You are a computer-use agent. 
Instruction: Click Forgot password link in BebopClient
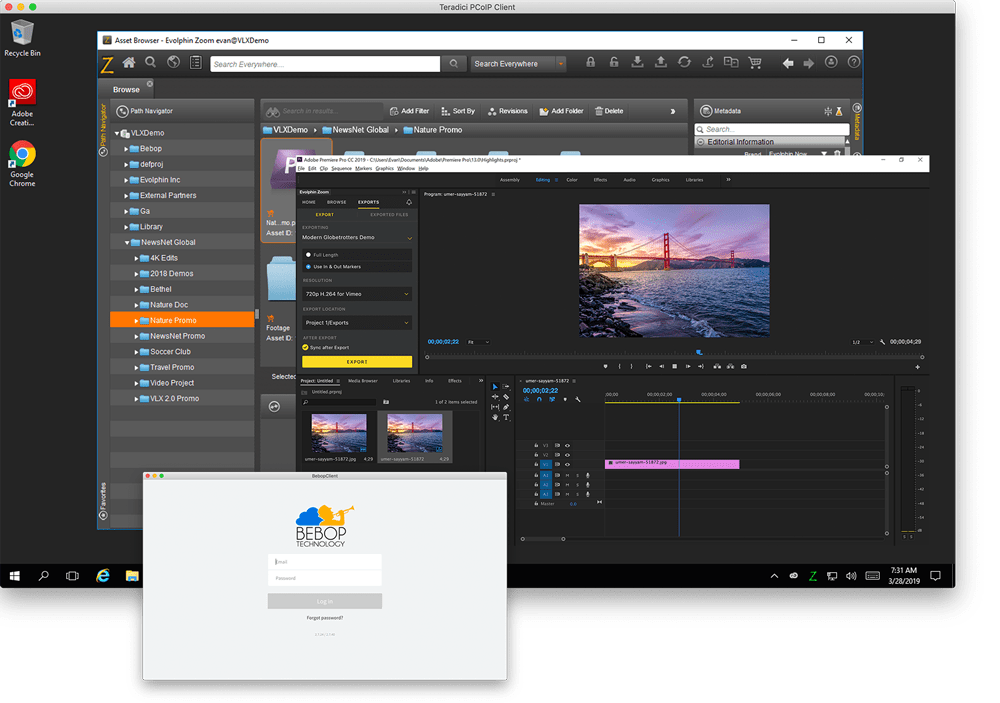click(x=325, y=618)
